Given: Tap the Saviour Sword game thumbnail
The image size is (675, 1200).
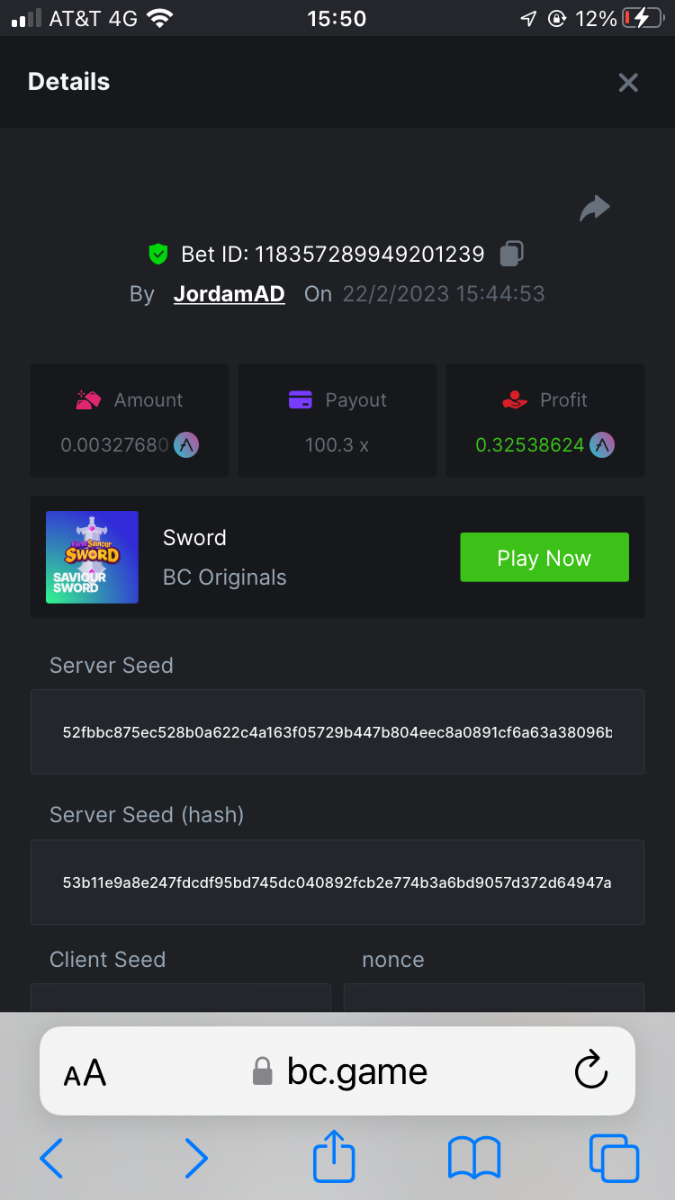Looking at the screenshot, I should pyautogui.click(x=92, y=557).
